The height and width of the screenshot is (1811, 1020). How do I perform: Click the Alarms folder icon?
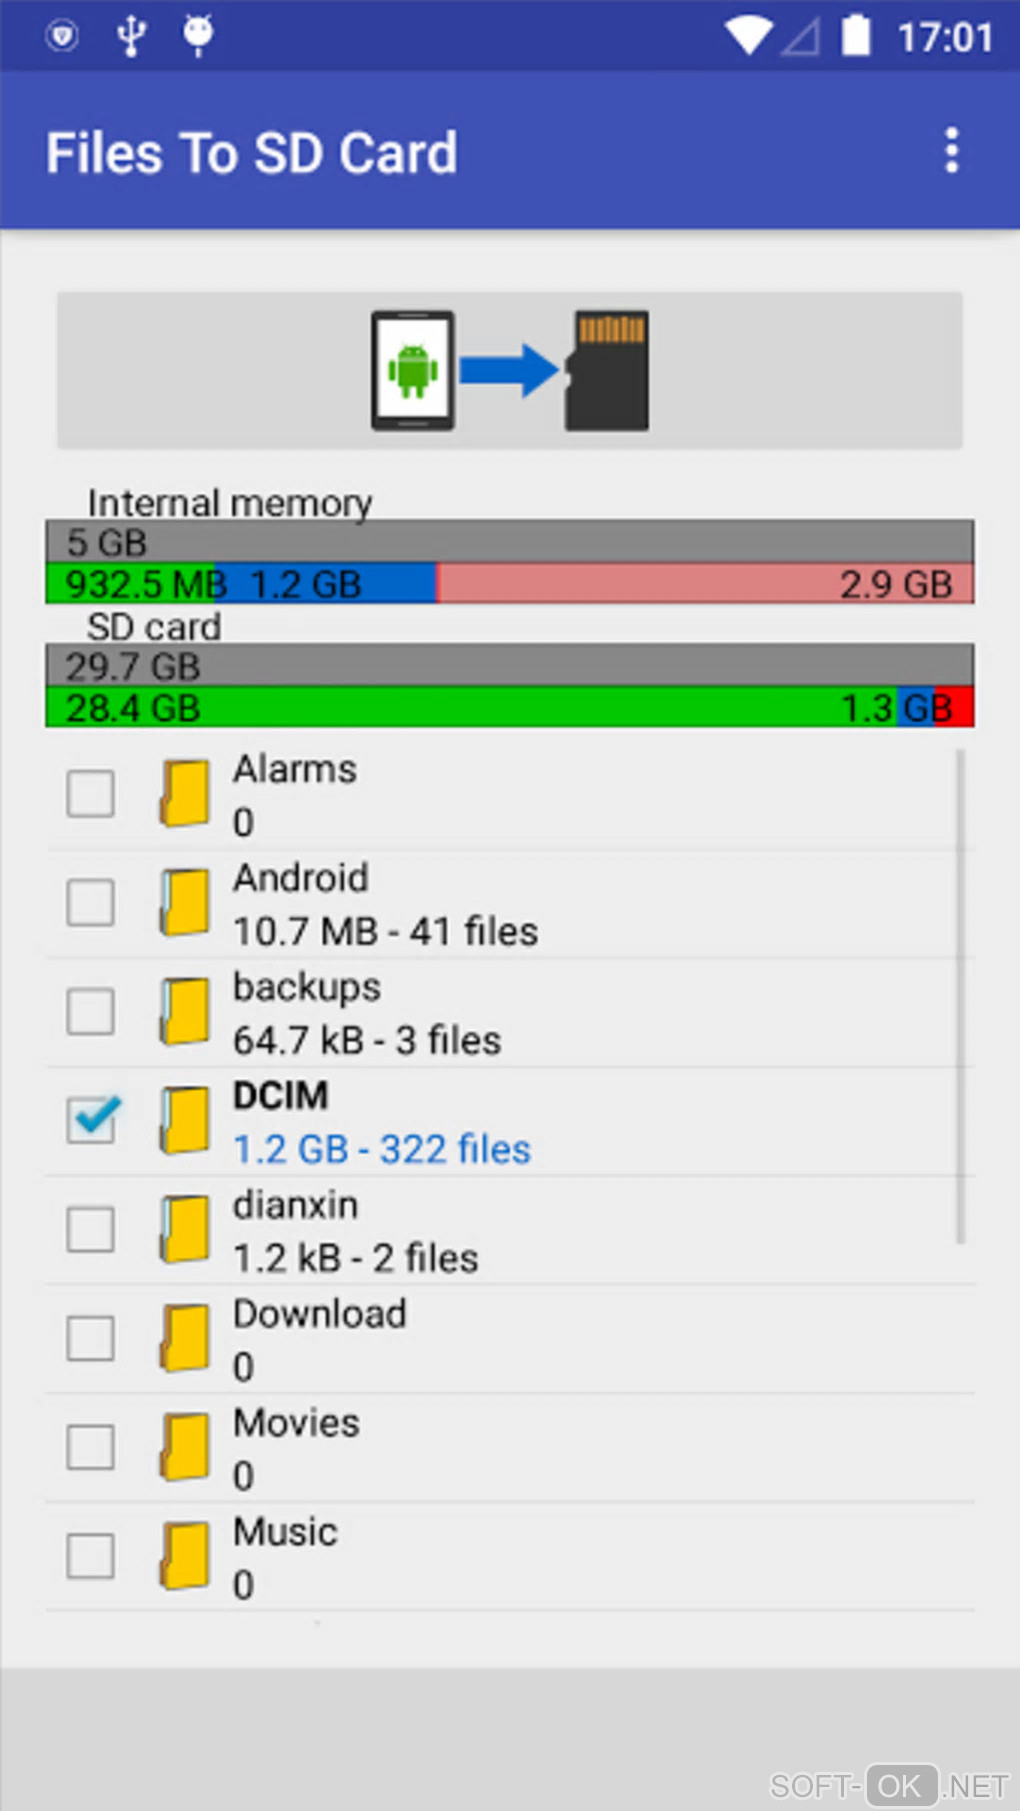[x=185, y=793]
